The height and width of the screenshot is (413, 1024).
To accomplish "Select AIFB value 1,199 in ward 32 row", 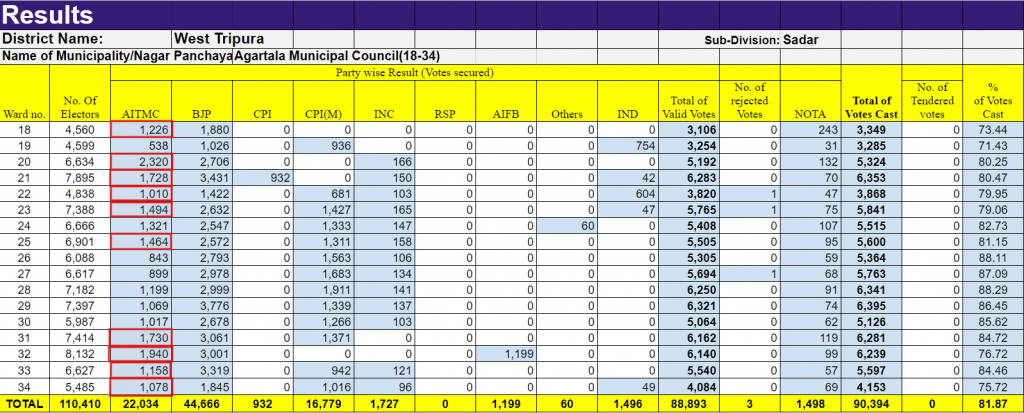I will [x=506, y=354].
